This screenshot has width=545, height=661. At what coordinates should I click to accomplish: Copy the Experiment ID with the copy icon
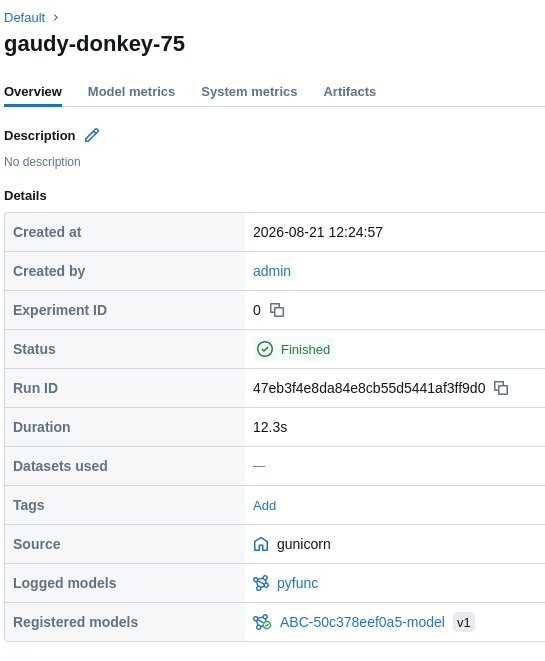coord(277,310)
